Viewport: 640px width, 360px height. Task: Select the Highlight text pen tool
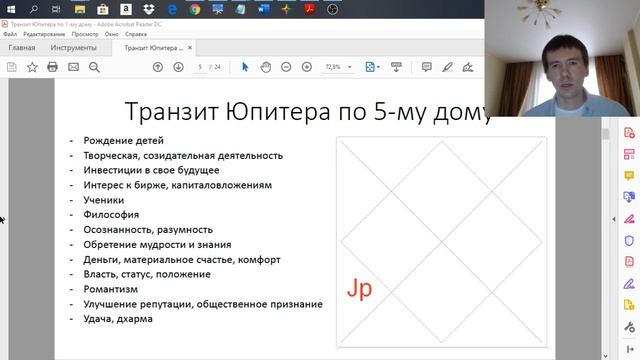[447, 67]
